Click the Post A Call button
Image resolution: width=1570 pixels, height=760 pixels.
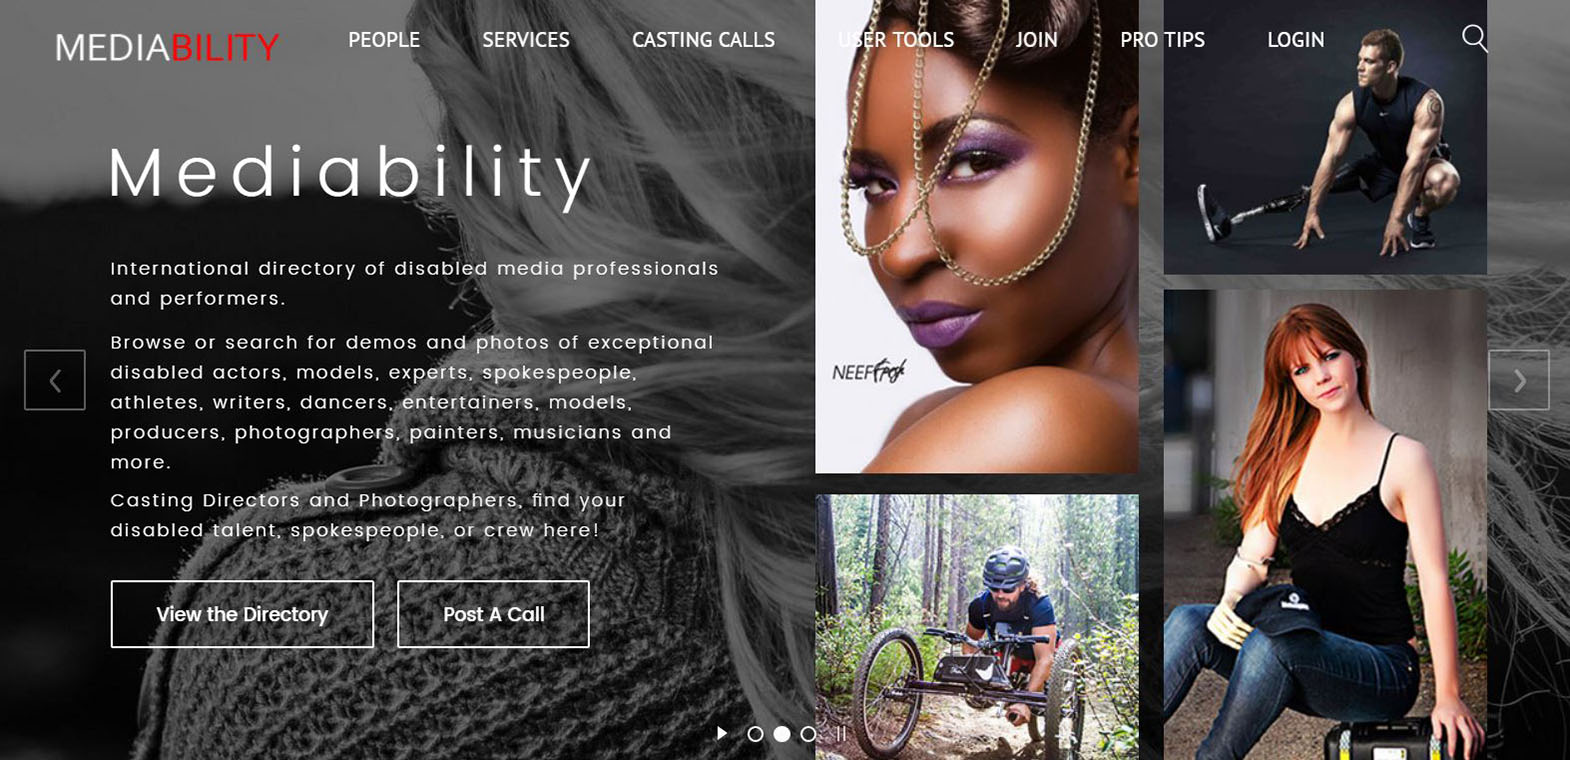(x=493, y=614)
